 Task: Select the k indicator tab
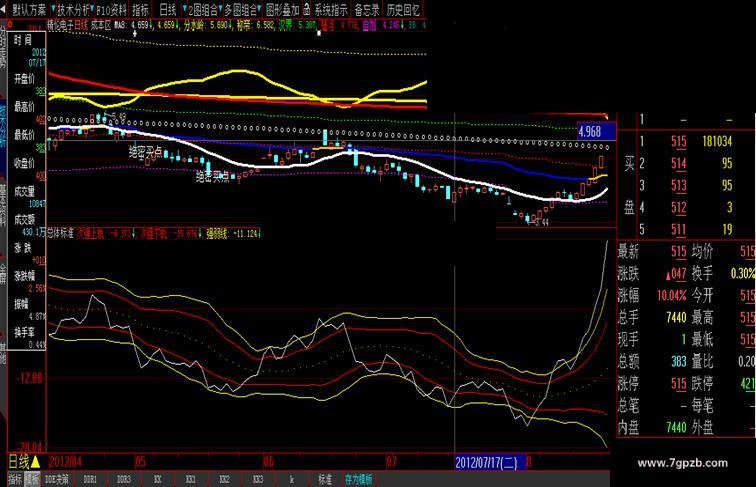(x=292, y=479)
